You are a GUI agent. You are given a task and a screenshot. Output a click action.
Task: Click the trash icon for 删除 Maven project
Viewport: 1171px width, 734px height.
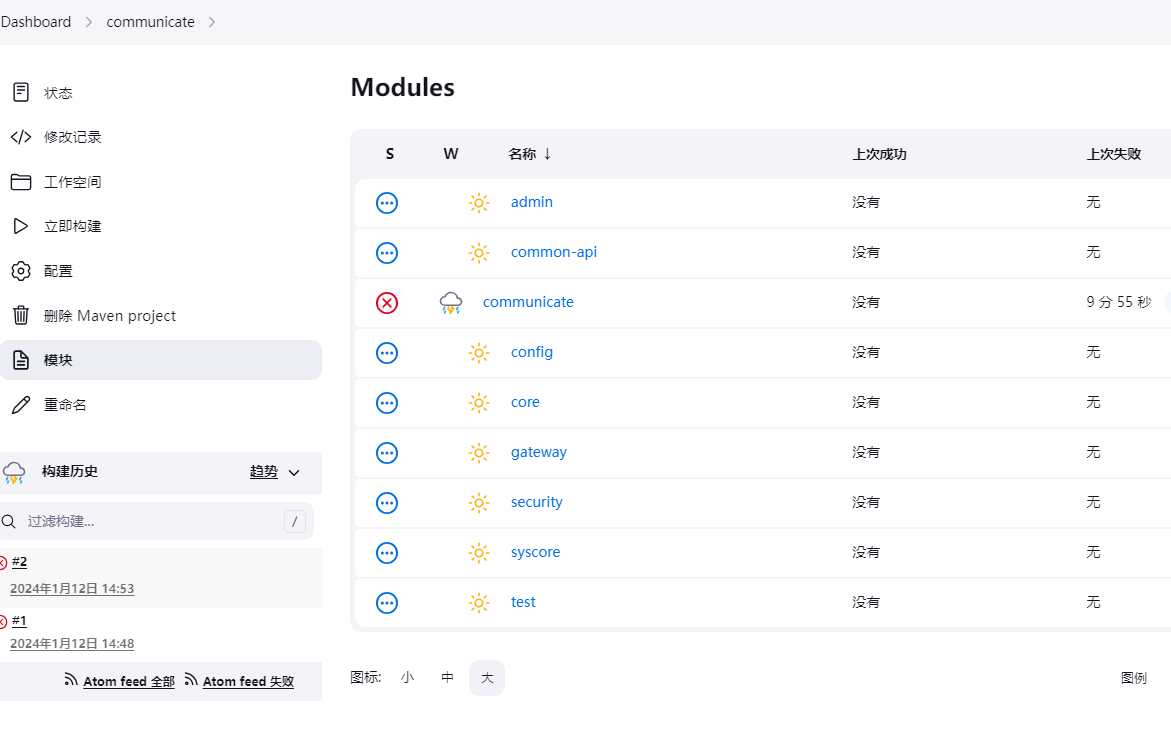point(21,316)
